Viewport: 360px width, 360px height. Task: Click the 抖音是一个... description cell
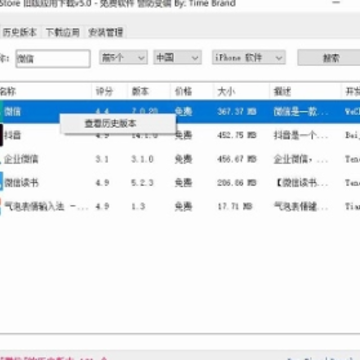(x=301, y=135)
